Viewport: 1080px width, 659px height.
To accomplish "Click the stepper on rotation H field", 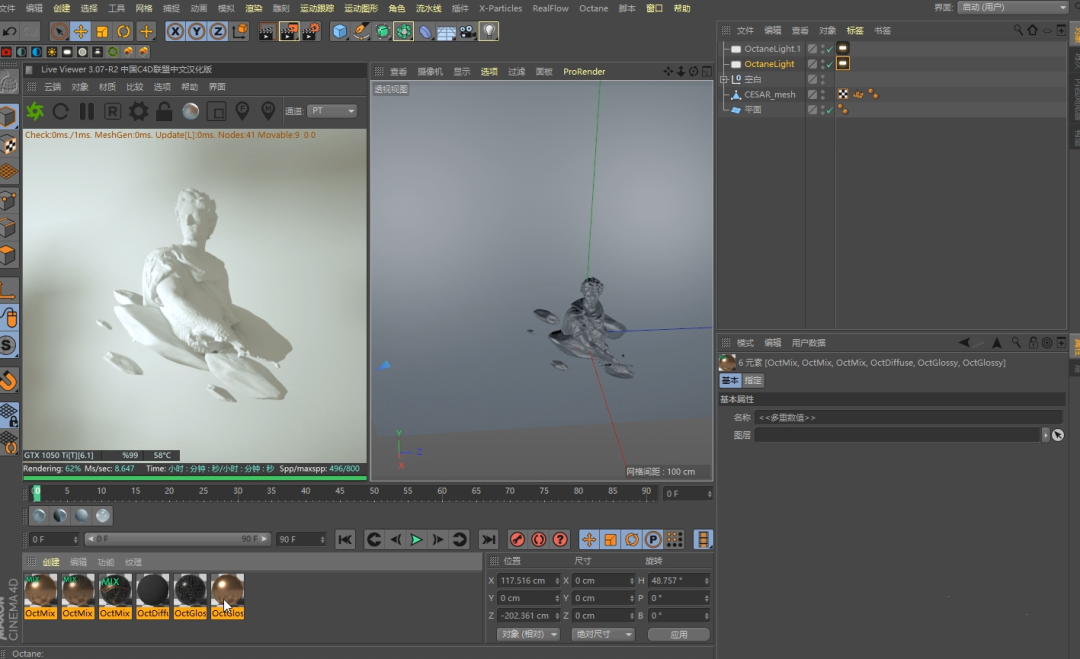I will [x=707, y=580].
